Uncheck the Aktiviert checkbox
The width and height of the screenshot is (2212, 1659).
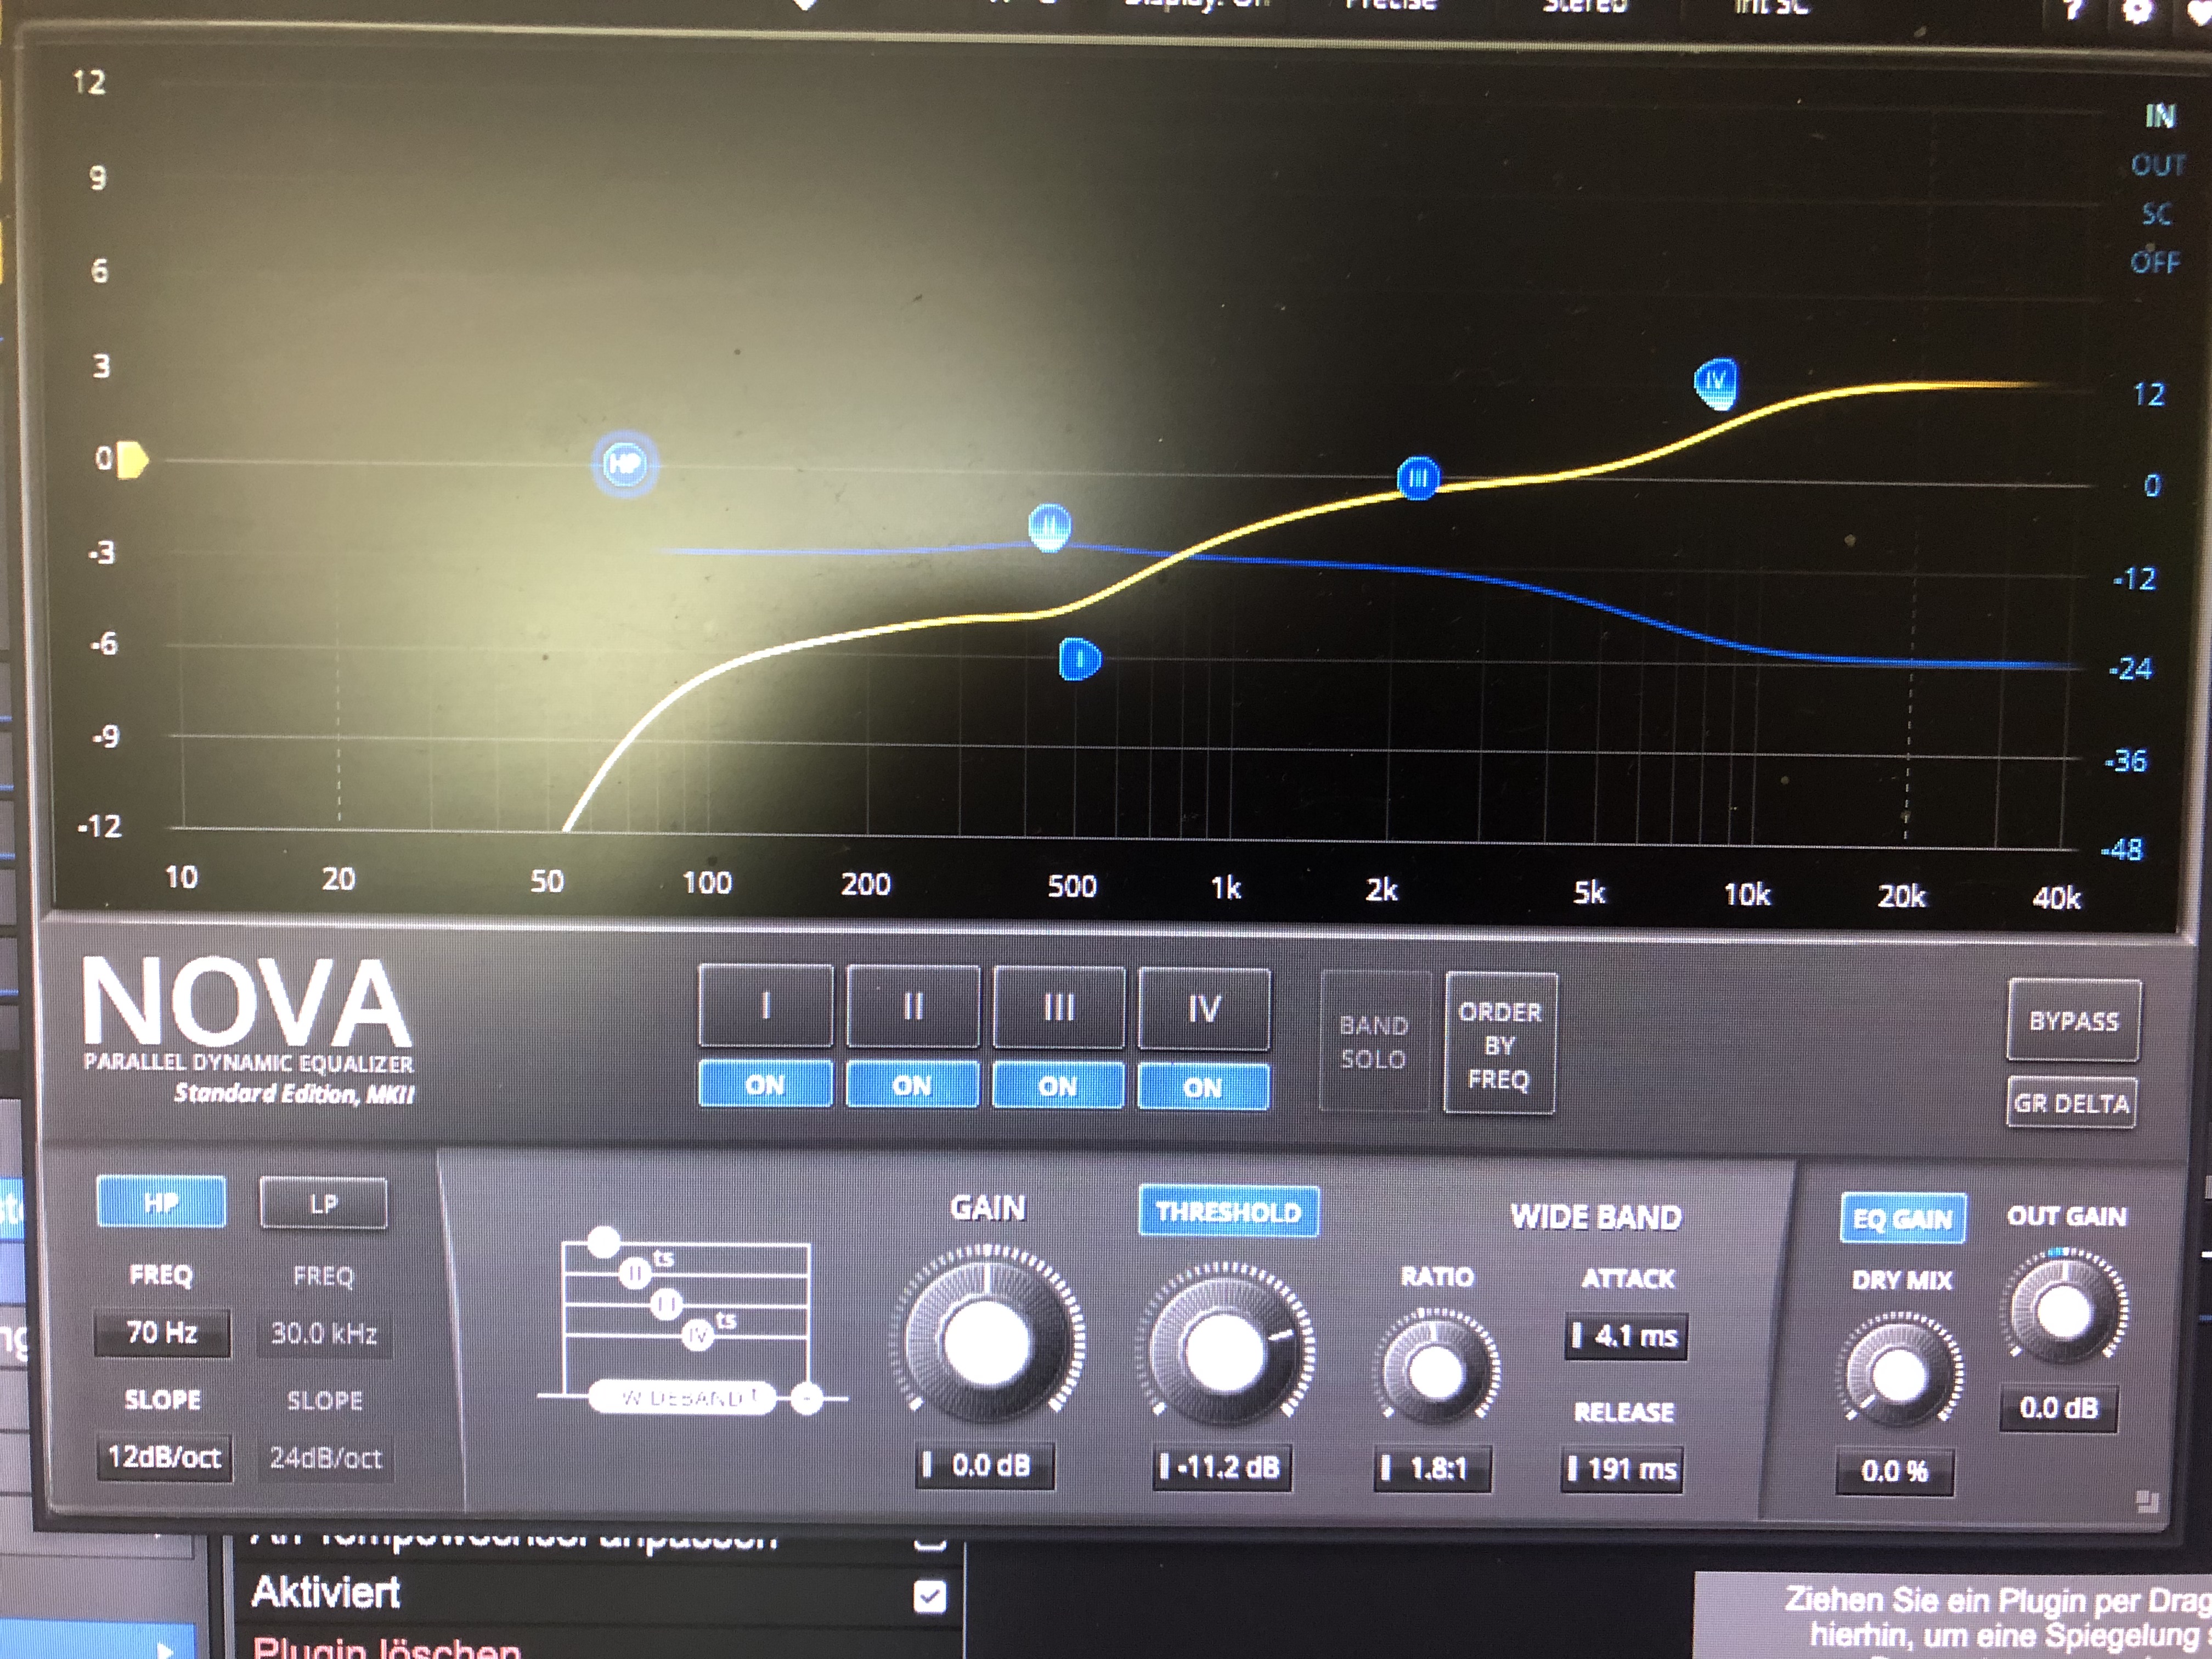(929, 1596)
